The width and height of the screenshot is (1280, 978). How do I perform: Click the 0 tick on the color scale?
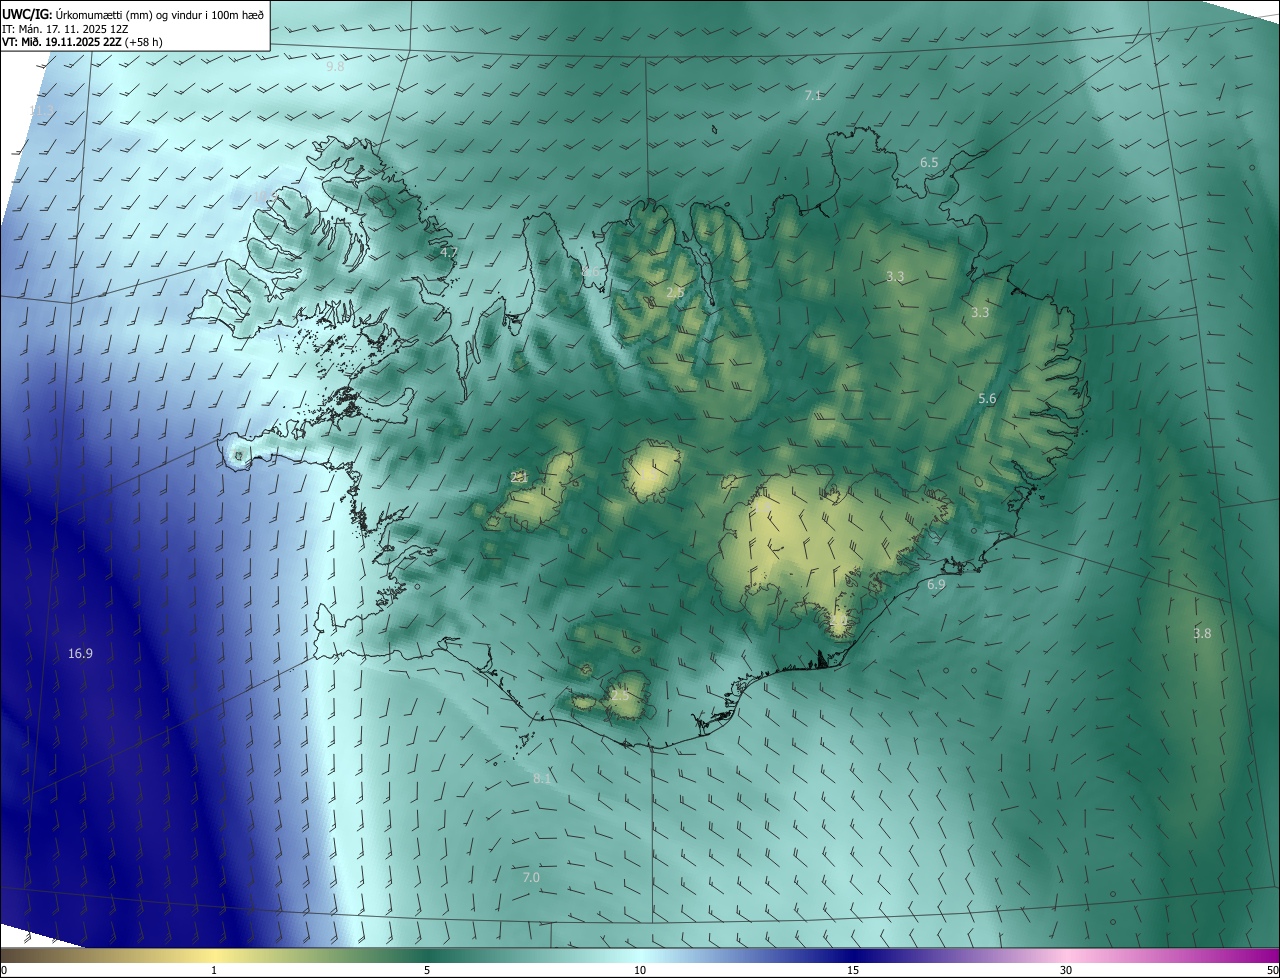pyautogui.click(x=3, y=971)
